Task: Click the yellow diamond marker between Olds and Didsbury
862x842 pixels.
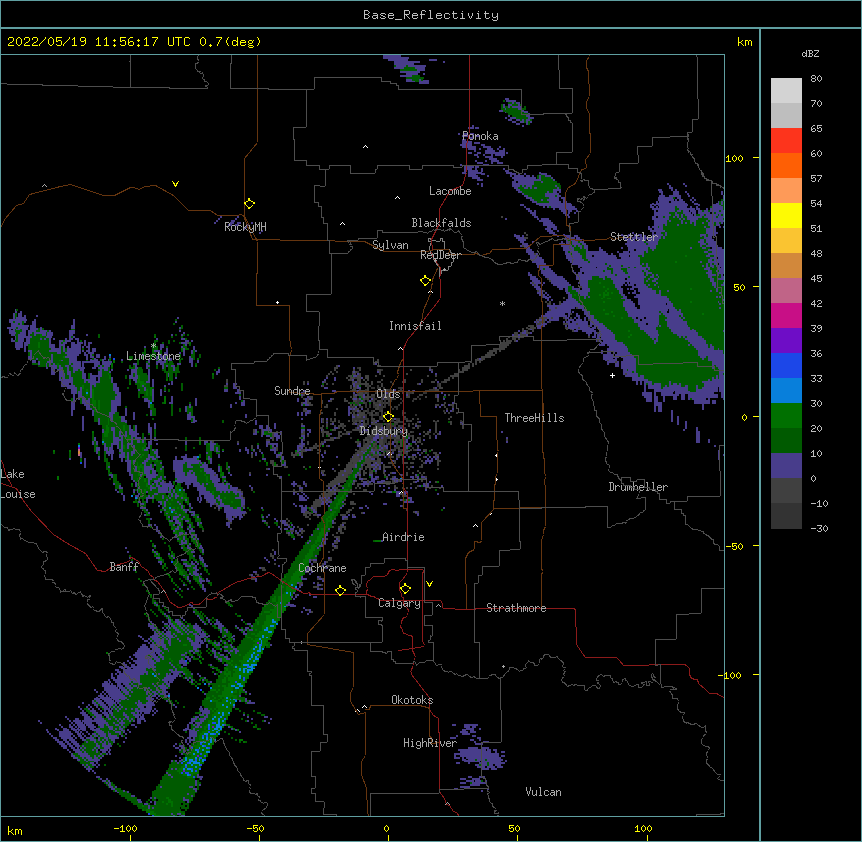Action: (388, 416)
